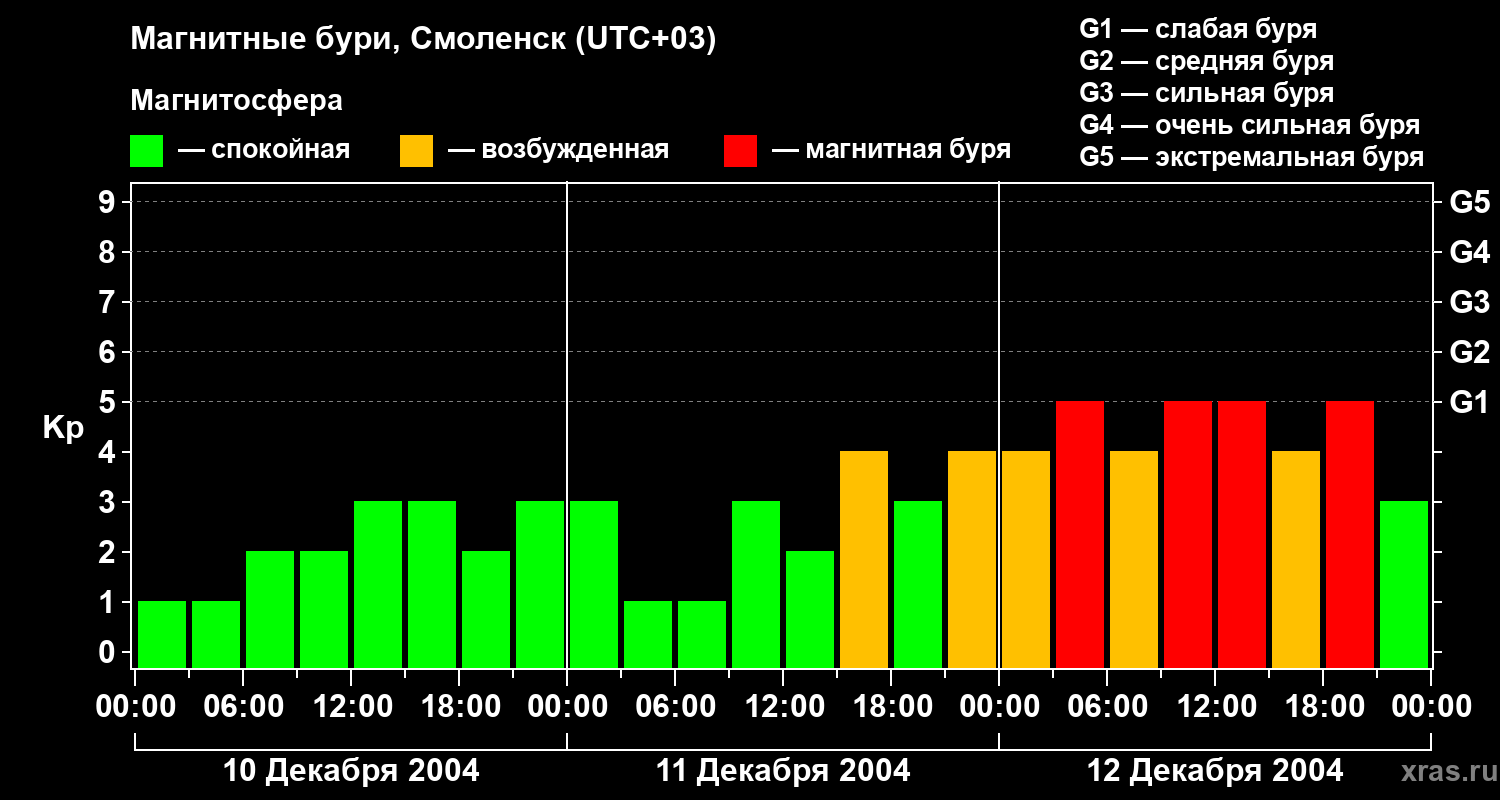This screenshot has width=1500, height=800.
Task: Click the 12:00 tick label for 10 December
Action: [x=351, y=707]
